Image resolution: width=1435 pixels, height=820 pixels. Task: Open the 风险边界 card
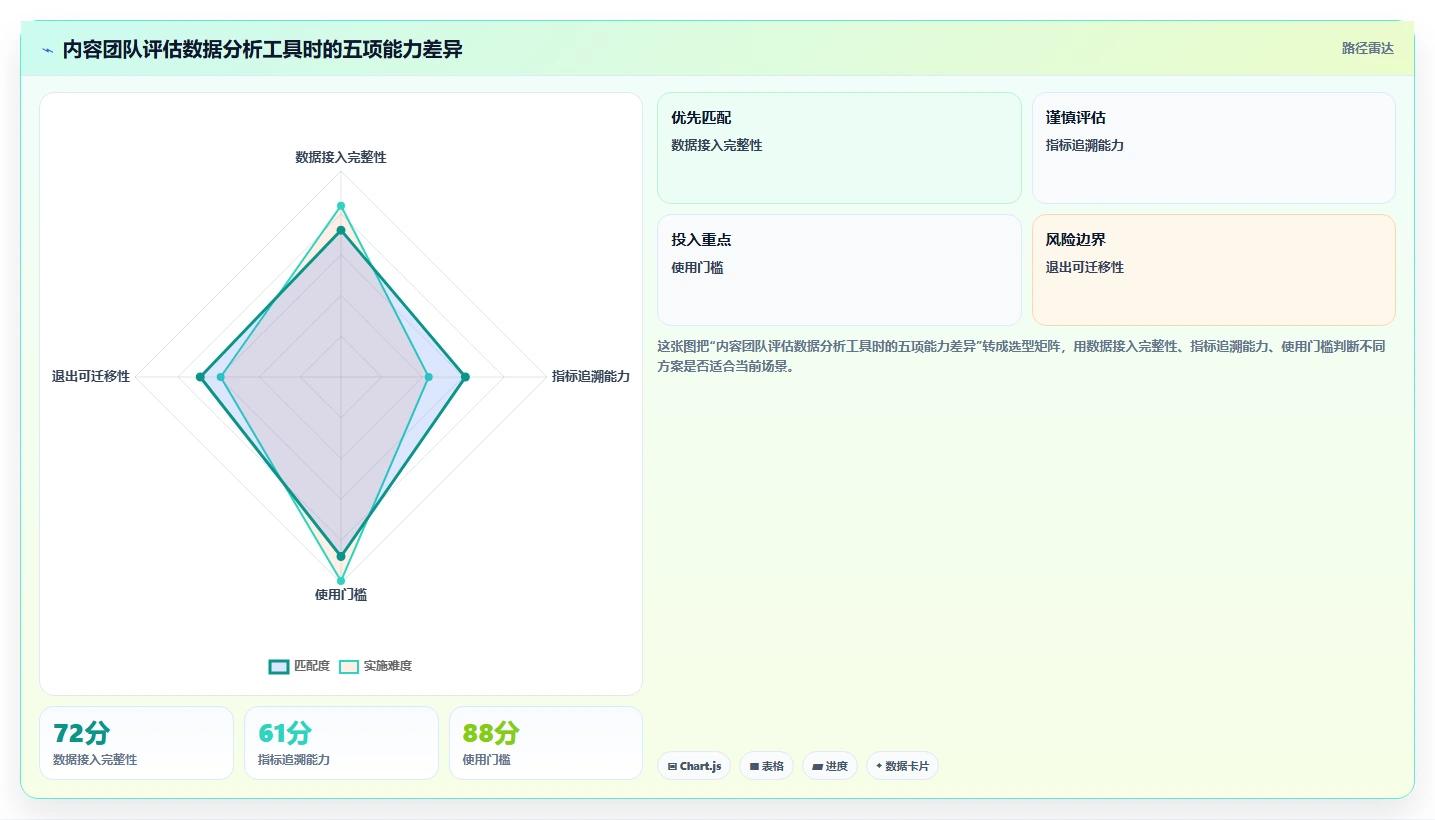tap(1214, 270)
